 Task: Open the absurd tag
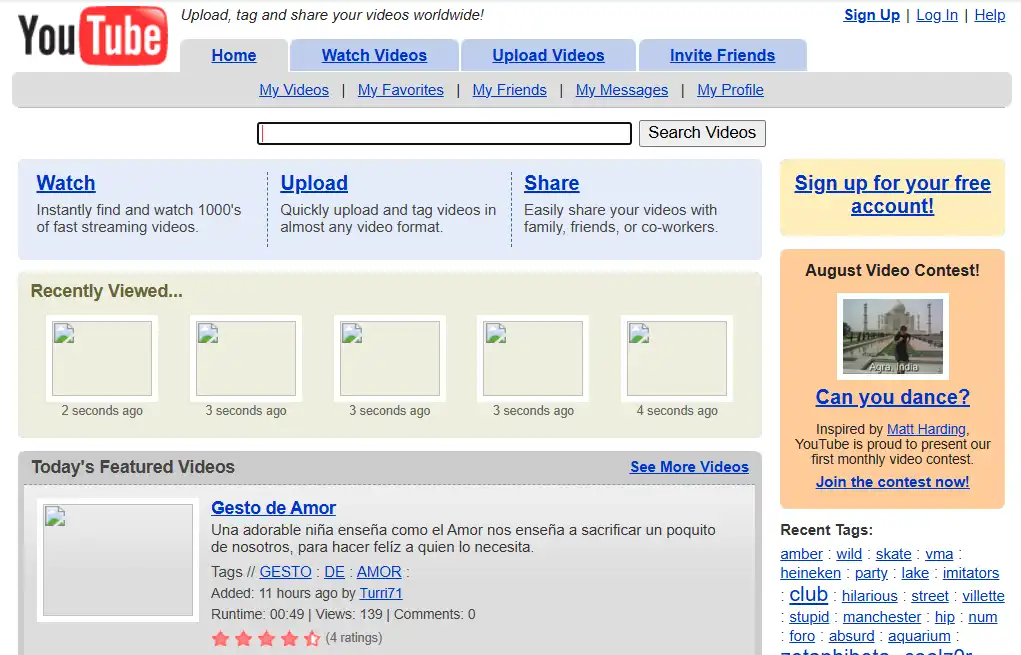click(x=852, y=636)
